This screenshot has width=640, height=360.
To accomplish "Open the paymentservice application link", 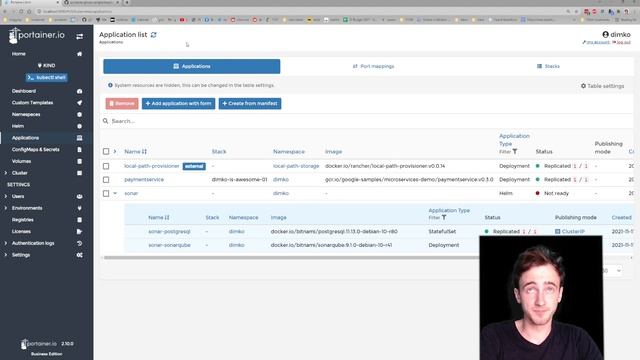I will (x=144, y=180).
